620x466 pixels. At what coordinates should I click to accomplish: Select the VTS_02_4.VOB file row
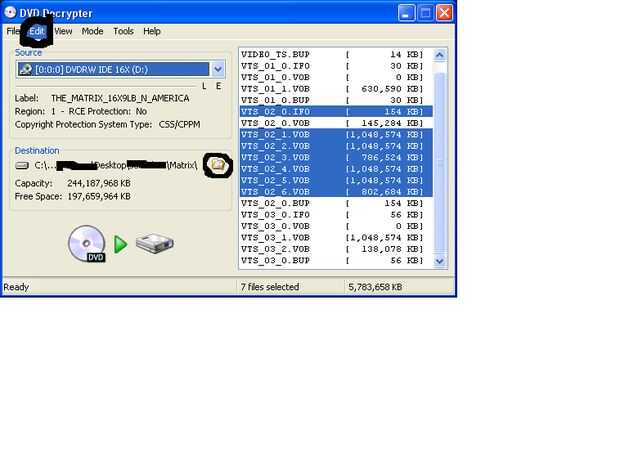[336, 169]
